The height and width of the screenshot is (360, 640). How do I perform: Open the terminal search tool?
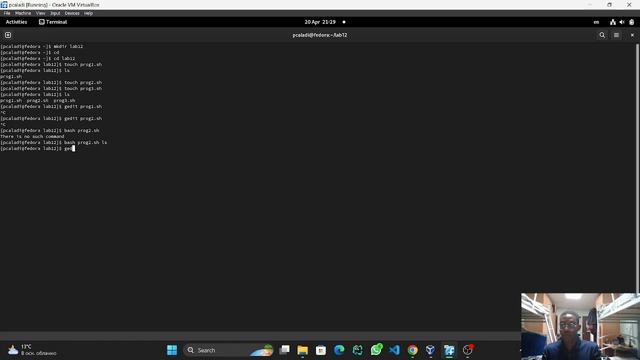[602, 35]
